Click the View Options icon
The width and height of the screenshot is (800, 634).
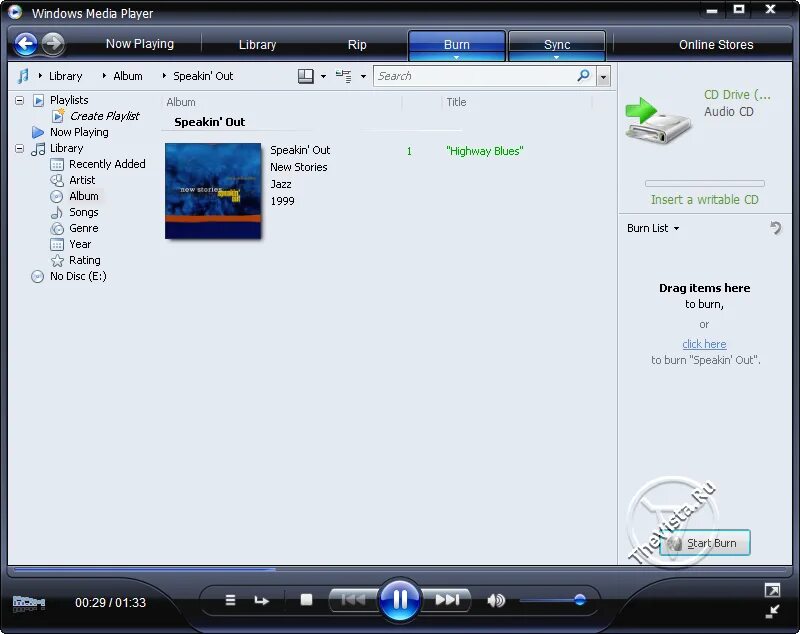(344, 76)
